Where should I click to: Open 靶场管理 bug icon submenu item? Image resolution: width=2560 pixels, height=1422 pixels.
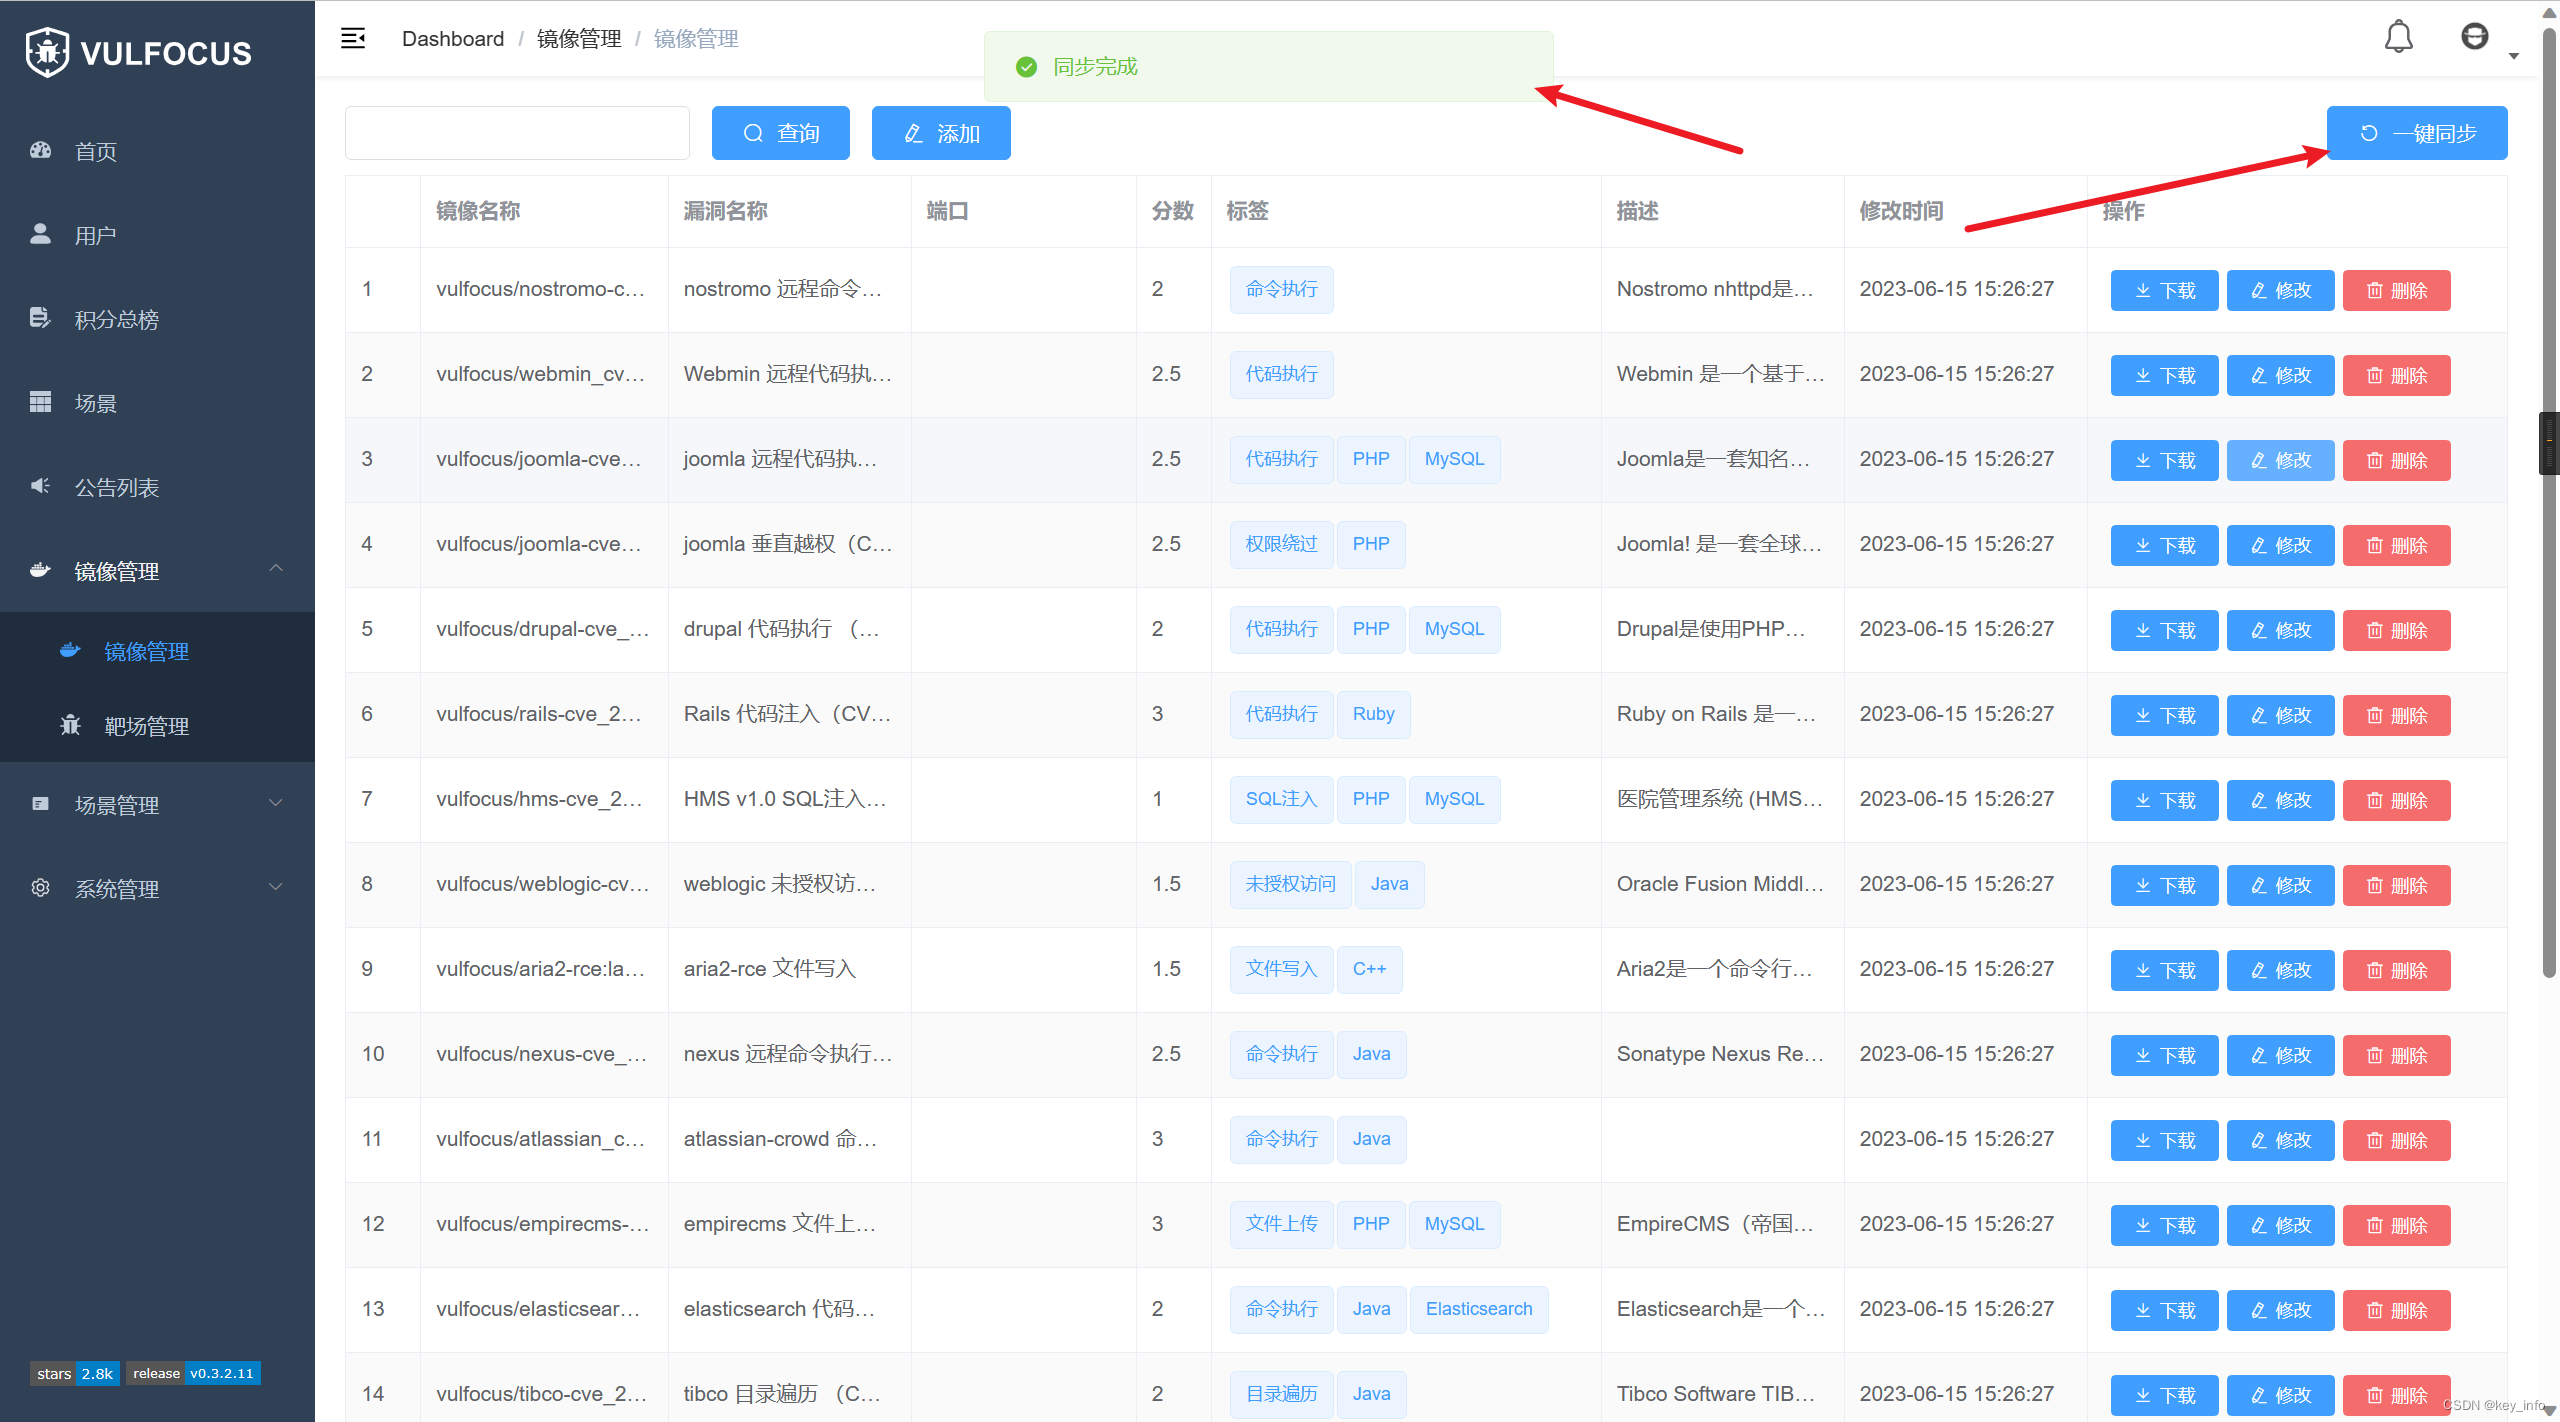tap(146, 726)
